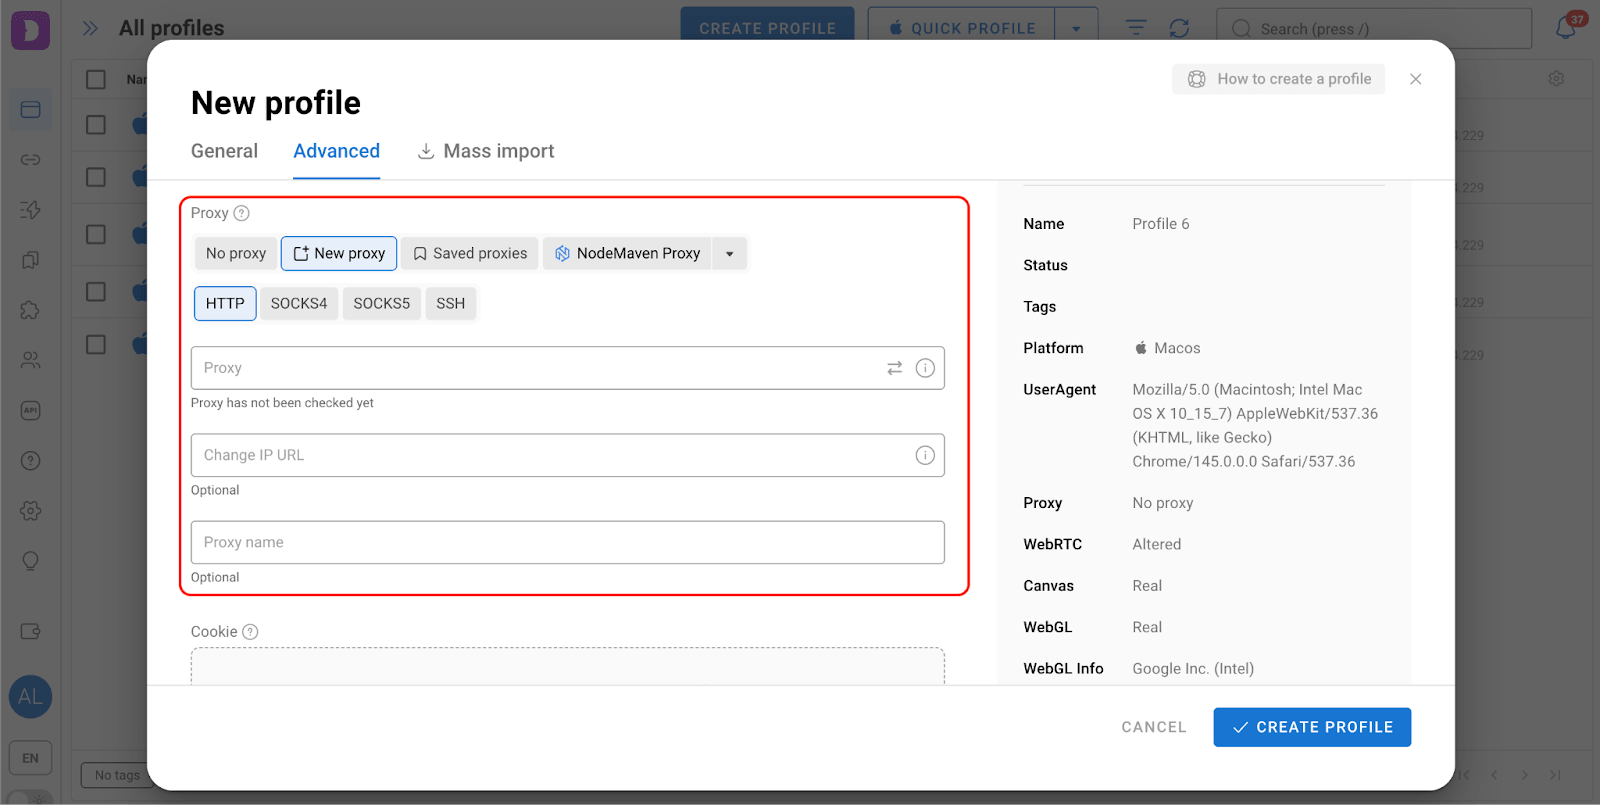Viewport: 1600px width, 805px height.
Task: Open the filter icon in top toolbar
Action: click(x=1136, y=28)
